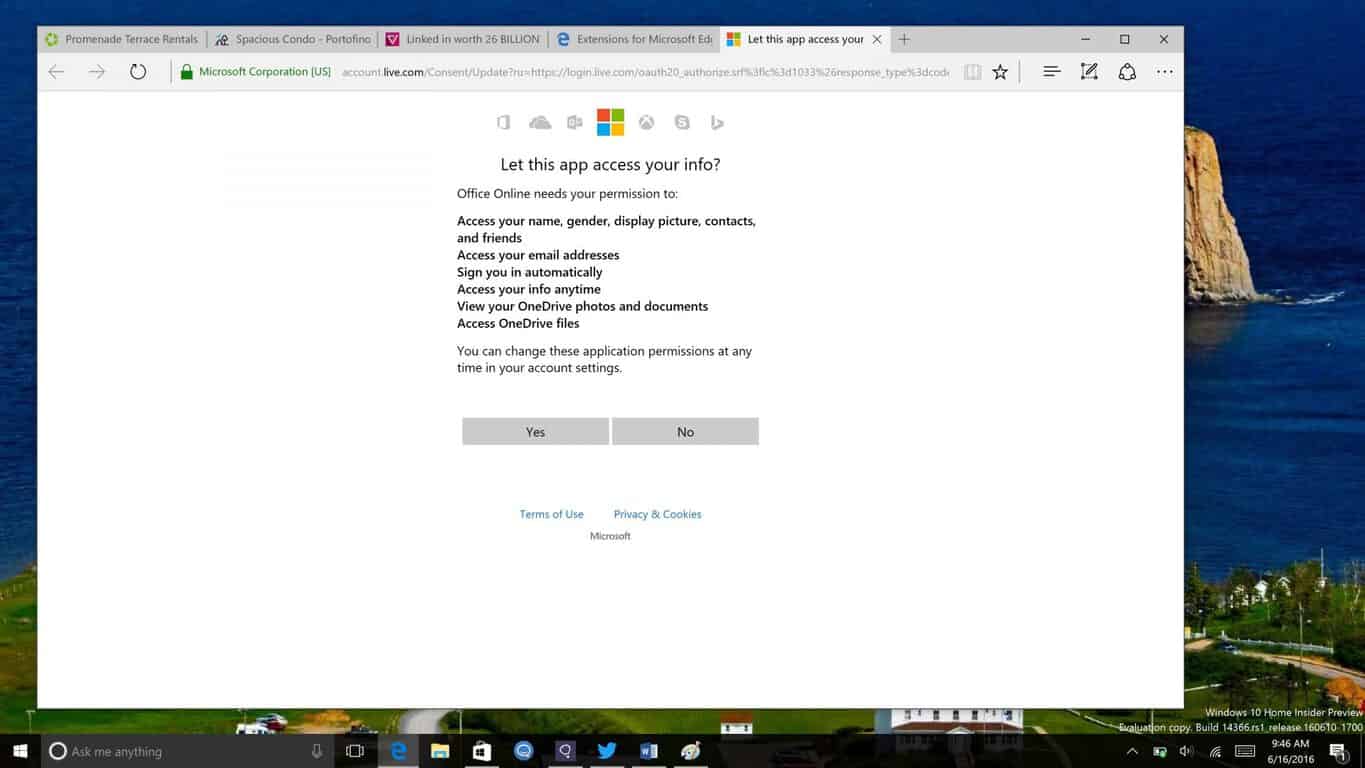The image size is (1365, 768).
Task: Click 'Access OneDrive files' text
Action: tap(518, 323)
